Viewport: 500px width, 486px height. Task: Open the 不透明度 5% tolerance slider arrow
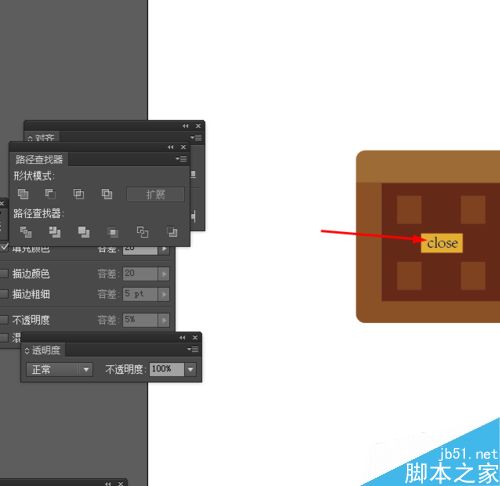pos(164,320)
